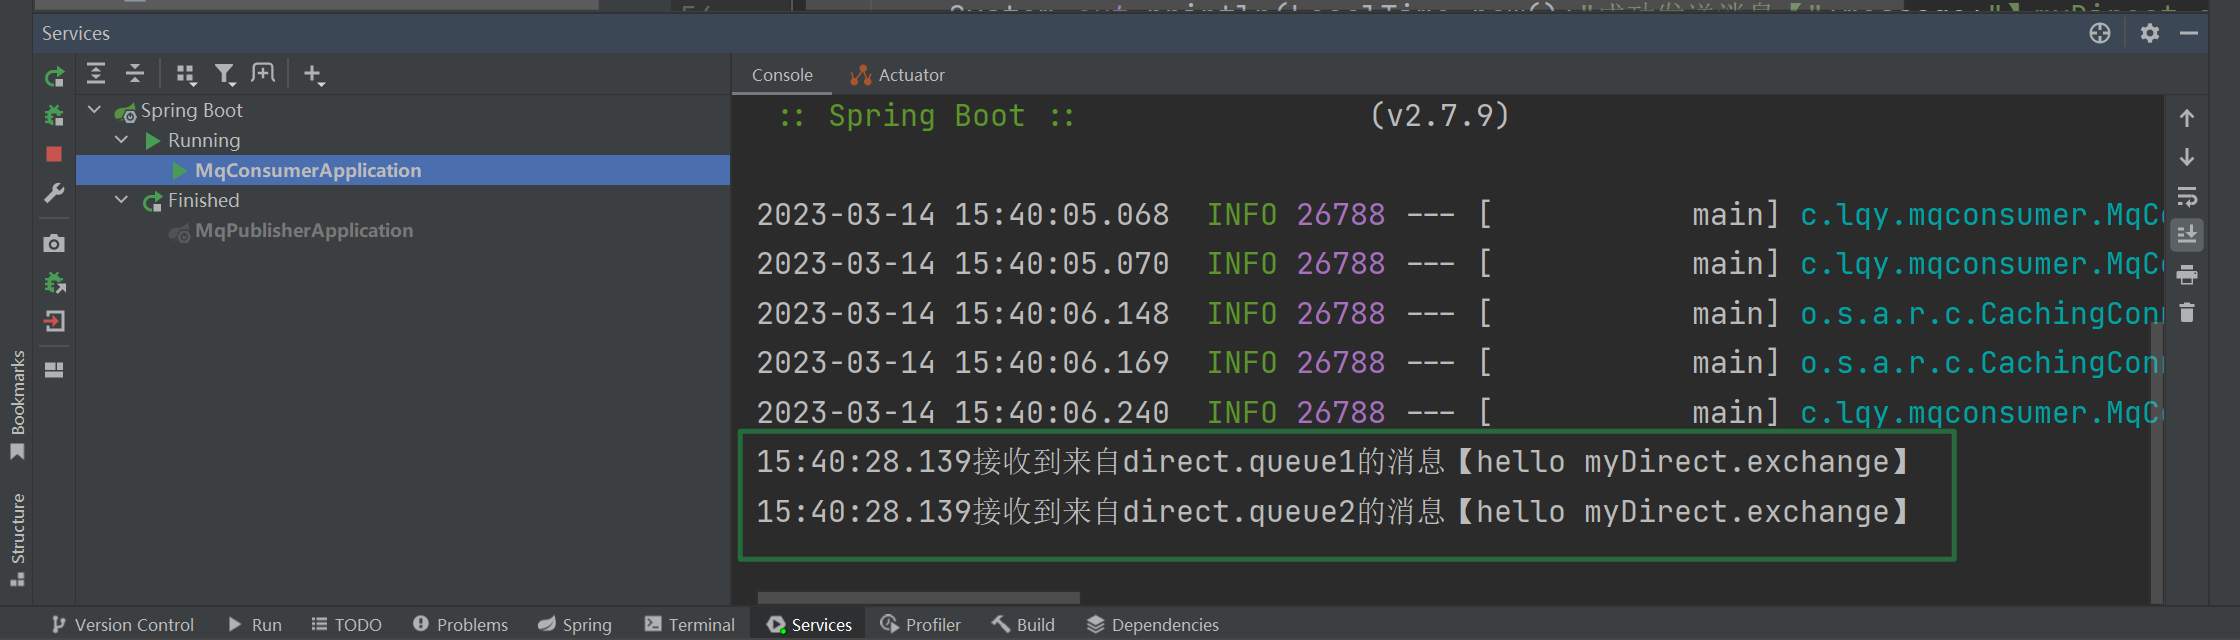Click the print console icon

point(2187,274)
